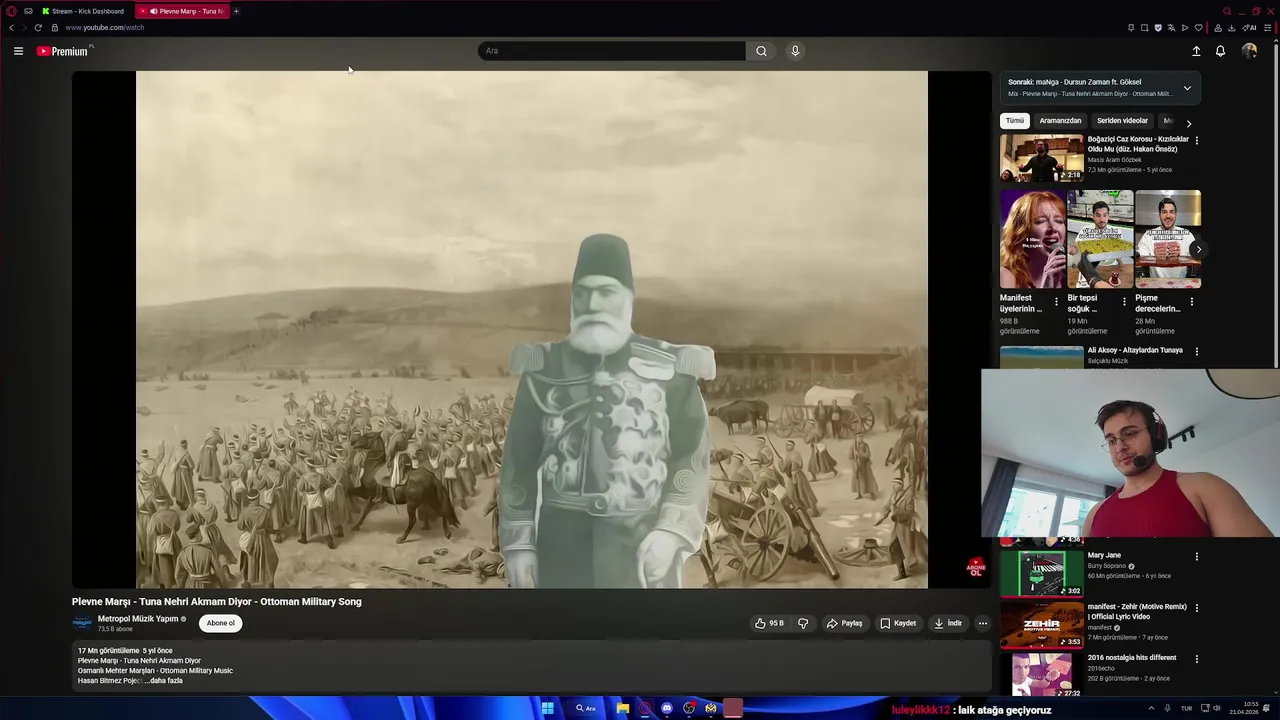Open the taskbar Ara search box
1280x720 pixels.
click(586, 708)
